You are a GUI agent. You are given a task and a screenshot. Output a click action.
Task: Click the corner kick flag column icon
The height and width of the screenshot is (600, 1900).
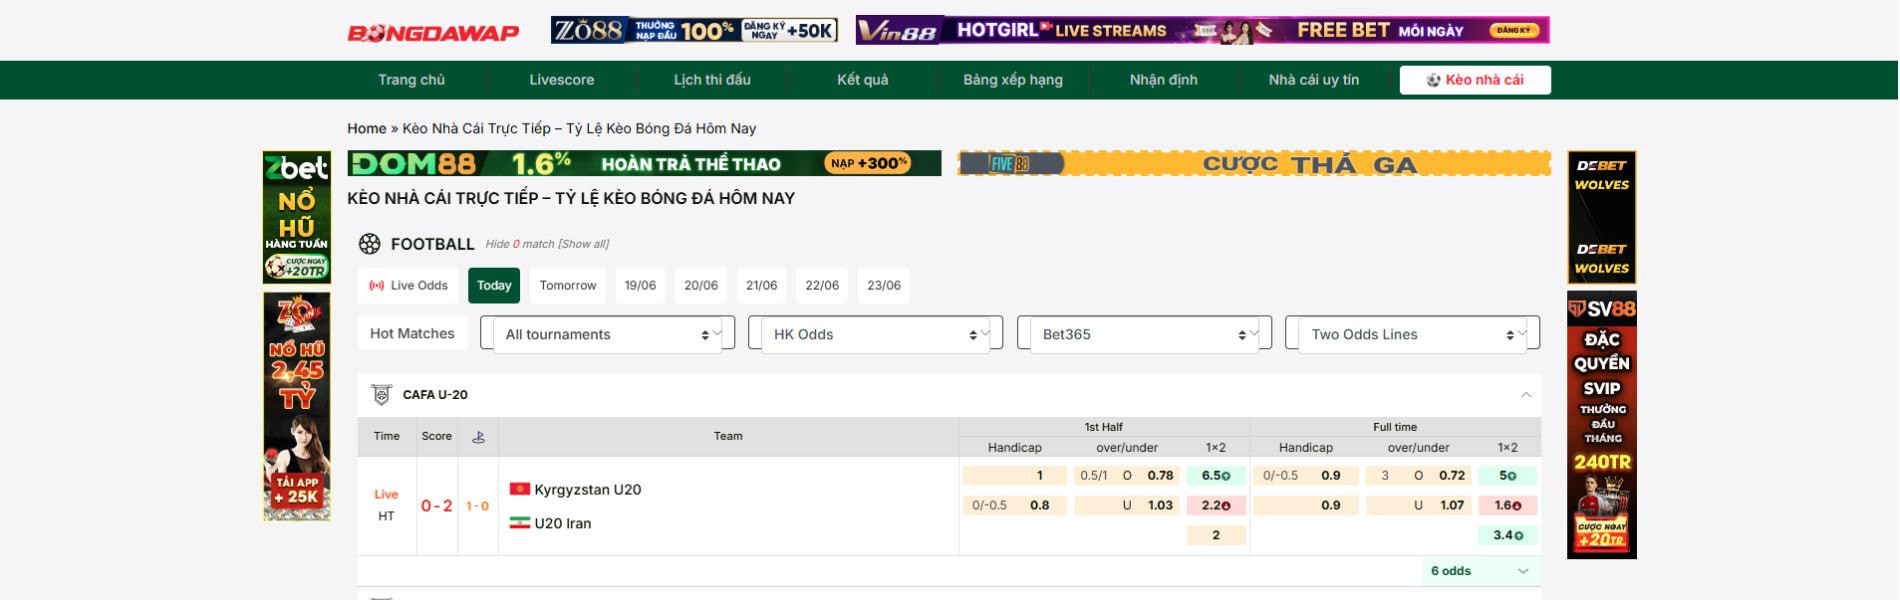[x=478, y=437]
